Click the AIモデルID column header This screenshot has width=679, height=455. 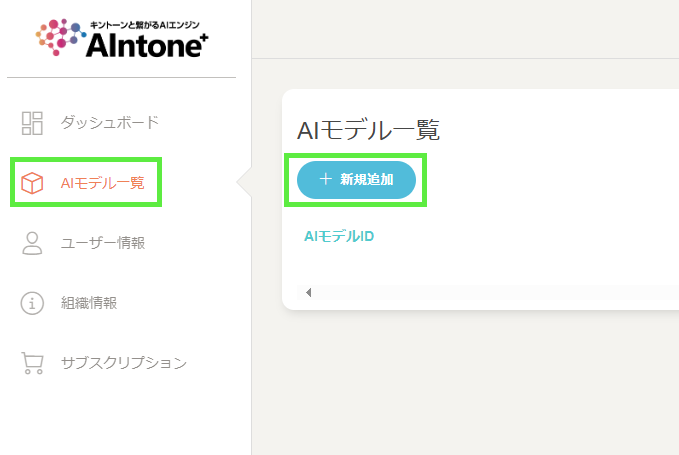[x=339, y=237]
